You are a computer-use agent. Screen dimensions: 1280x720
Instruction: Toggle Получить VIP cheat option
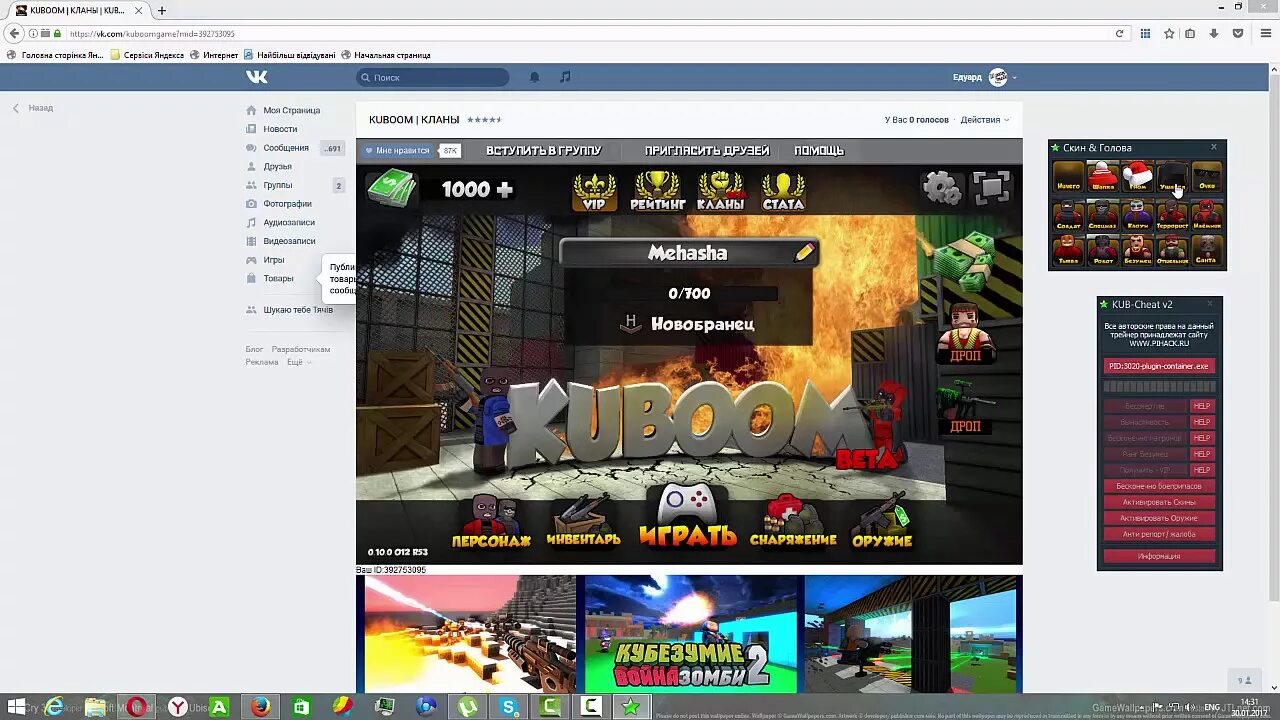pos(1145,470)
